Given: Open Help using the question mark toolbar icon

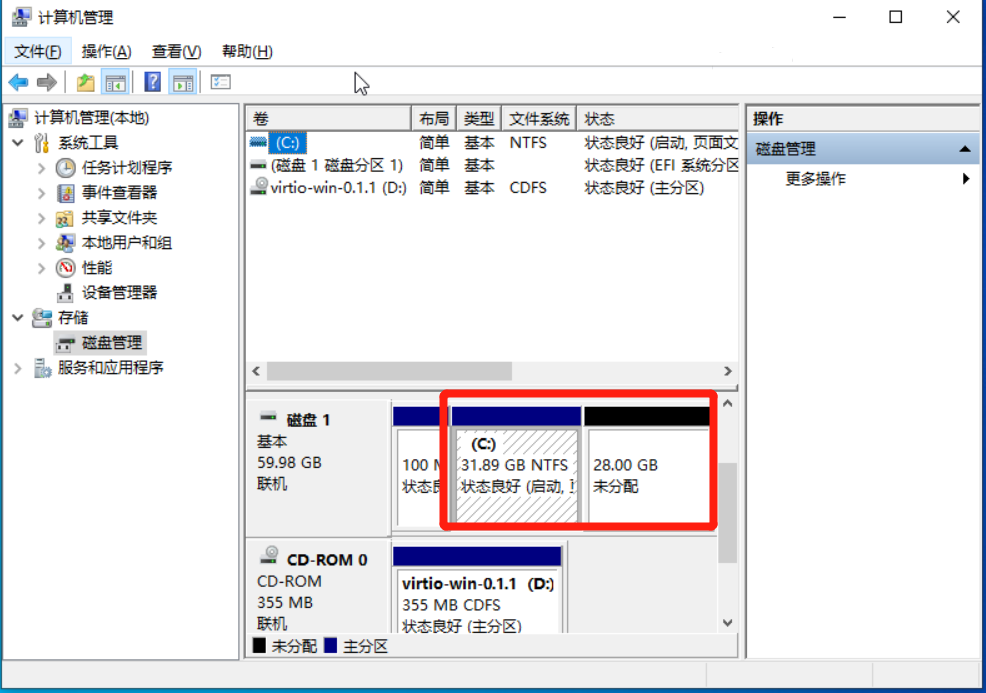Looking at the screenshot, I should pos(152,81).
